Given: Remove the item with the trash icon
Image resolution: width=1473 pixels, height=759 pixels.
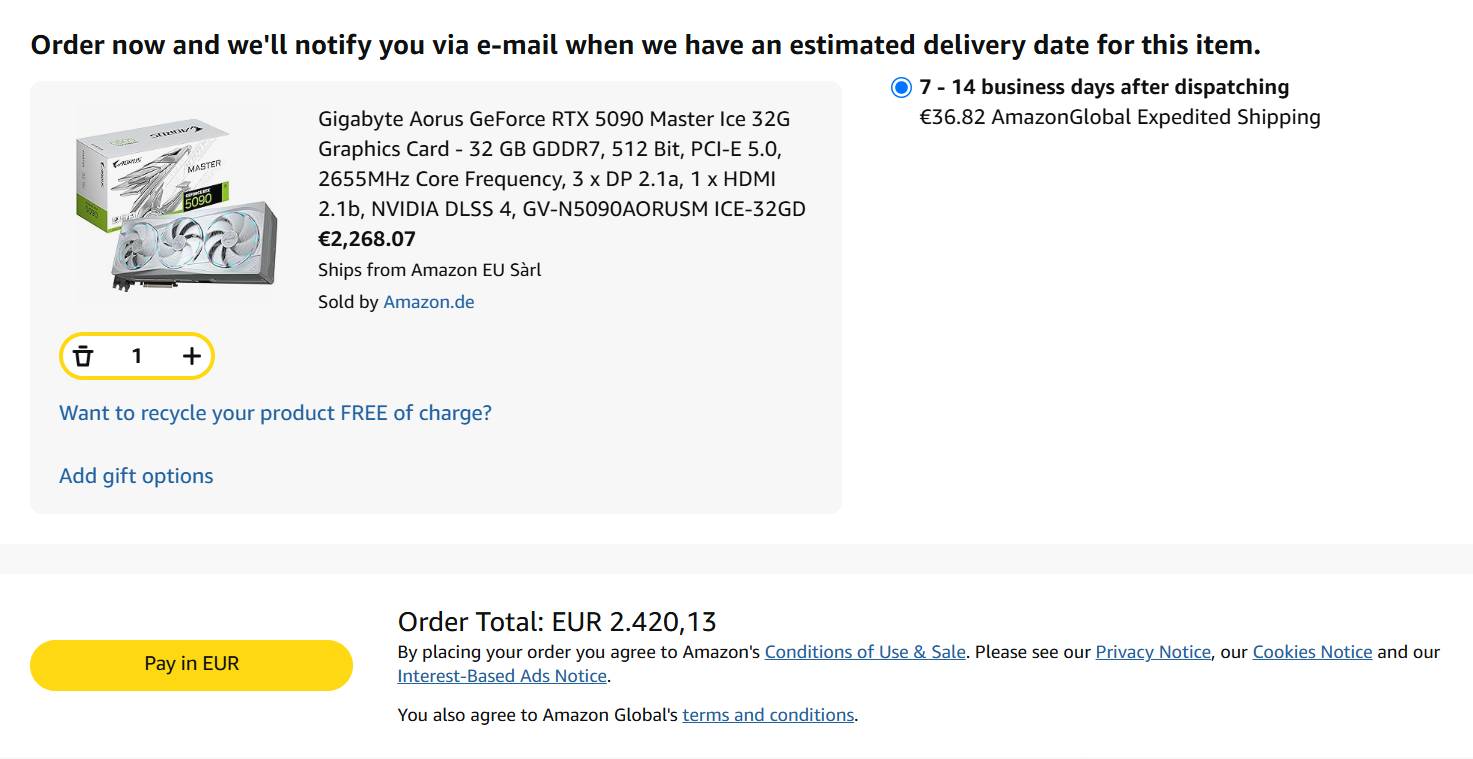Looking at the screenshot, I should (x=83, y=356).
